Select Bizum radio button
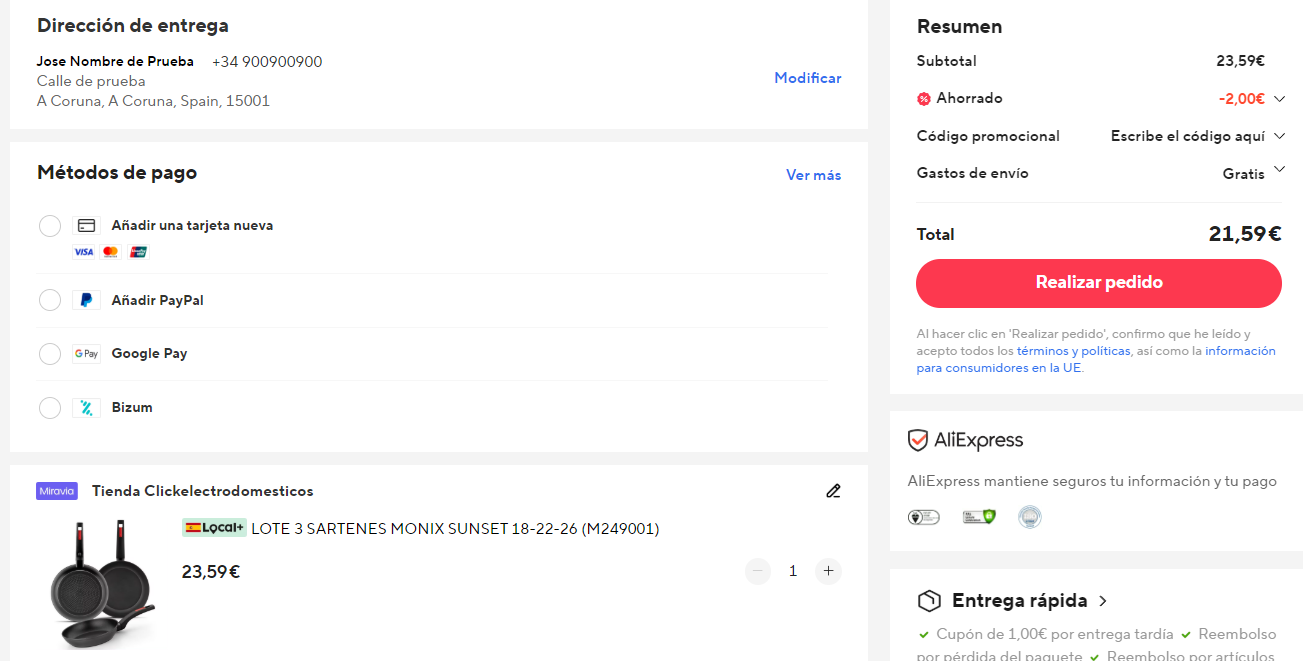Viewport: 1303px width, 661px height. pyautogui.click(x=50, y=408)
